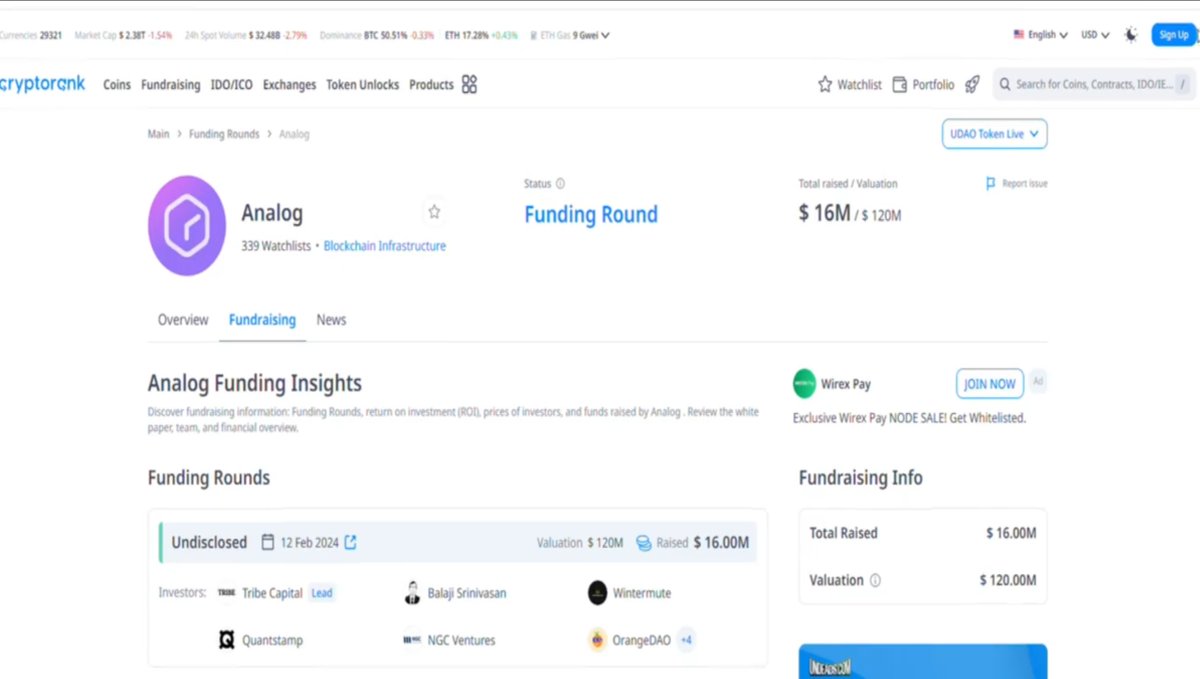Viewport: 1200px width, 679px height.
Task: Click the coins icon beside Raised
Action: [x=644, y=543]
